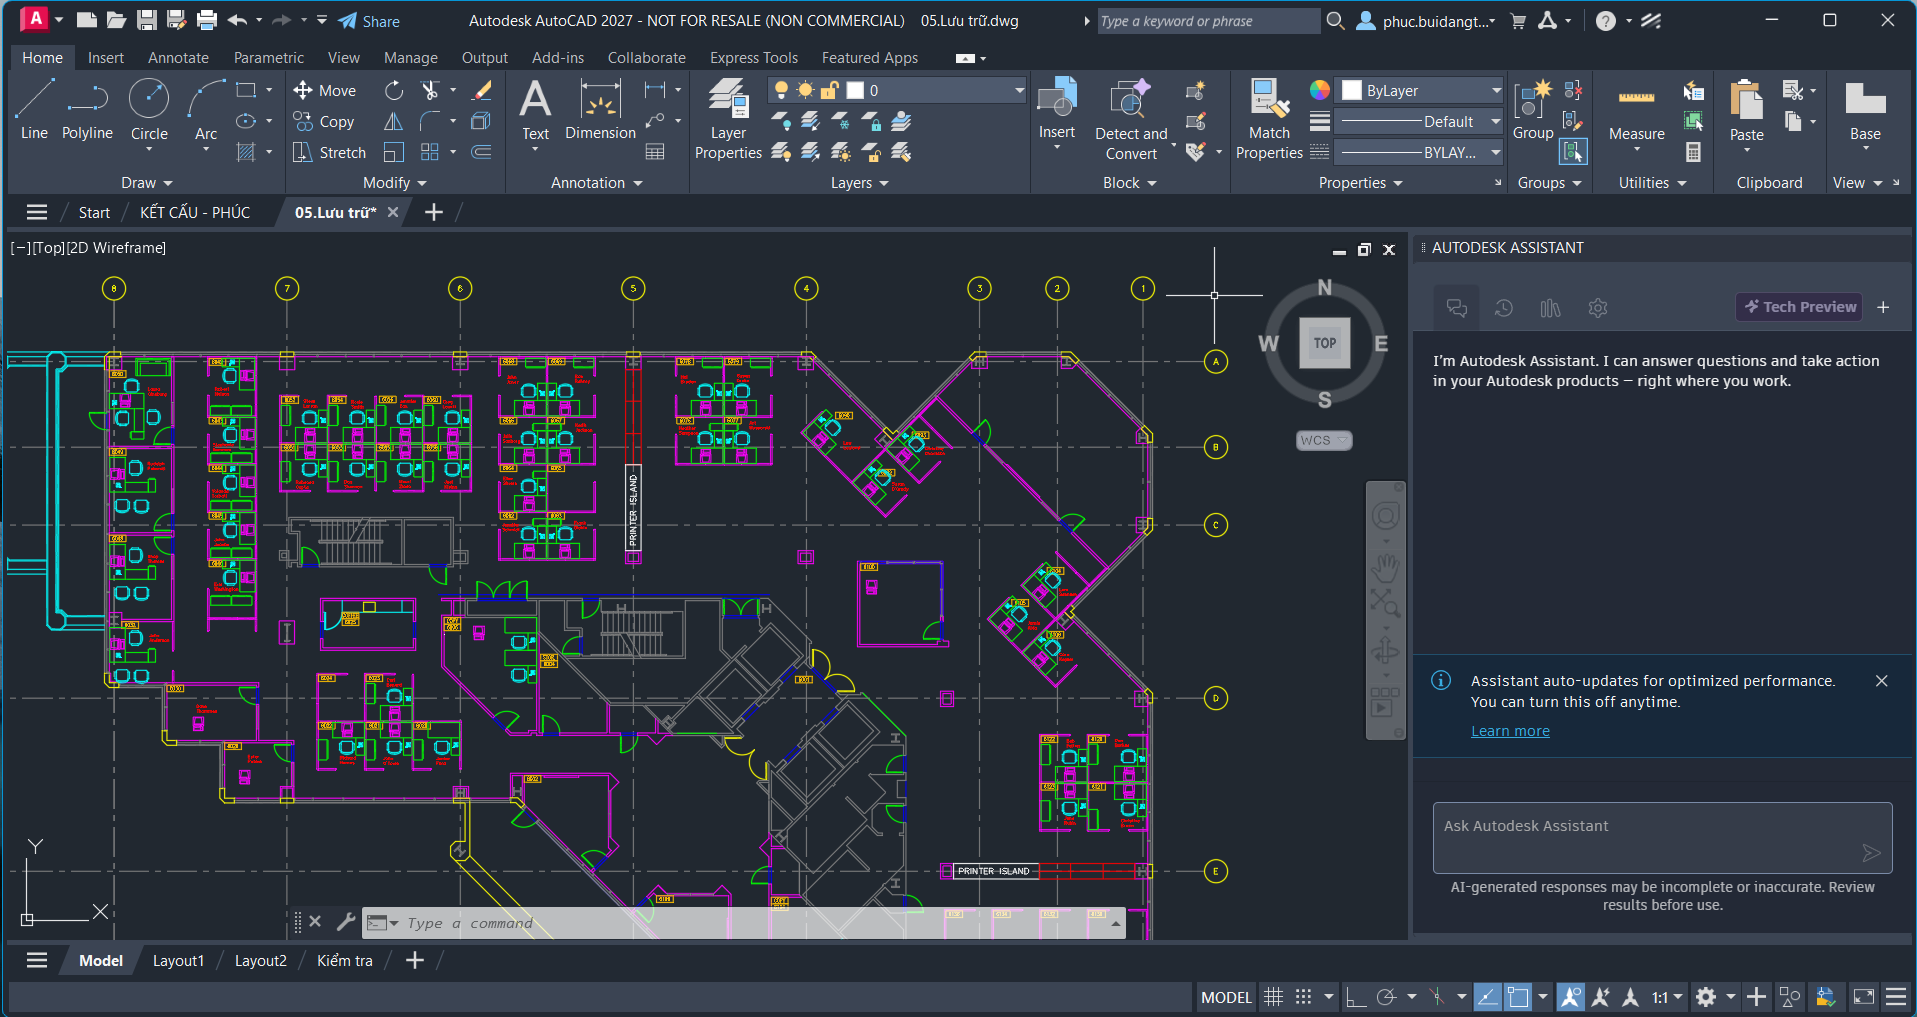Dismiss the Assistant auto-update notice

[1881, 681]
